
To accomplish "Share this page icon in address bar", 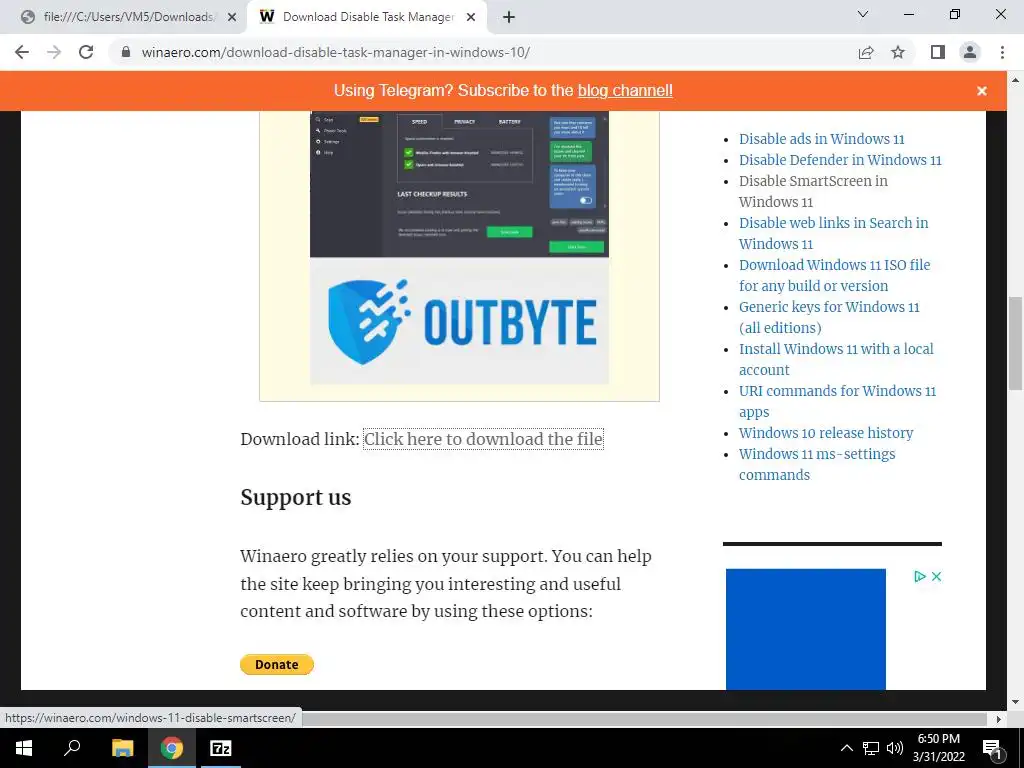I will tap(866, 52).
